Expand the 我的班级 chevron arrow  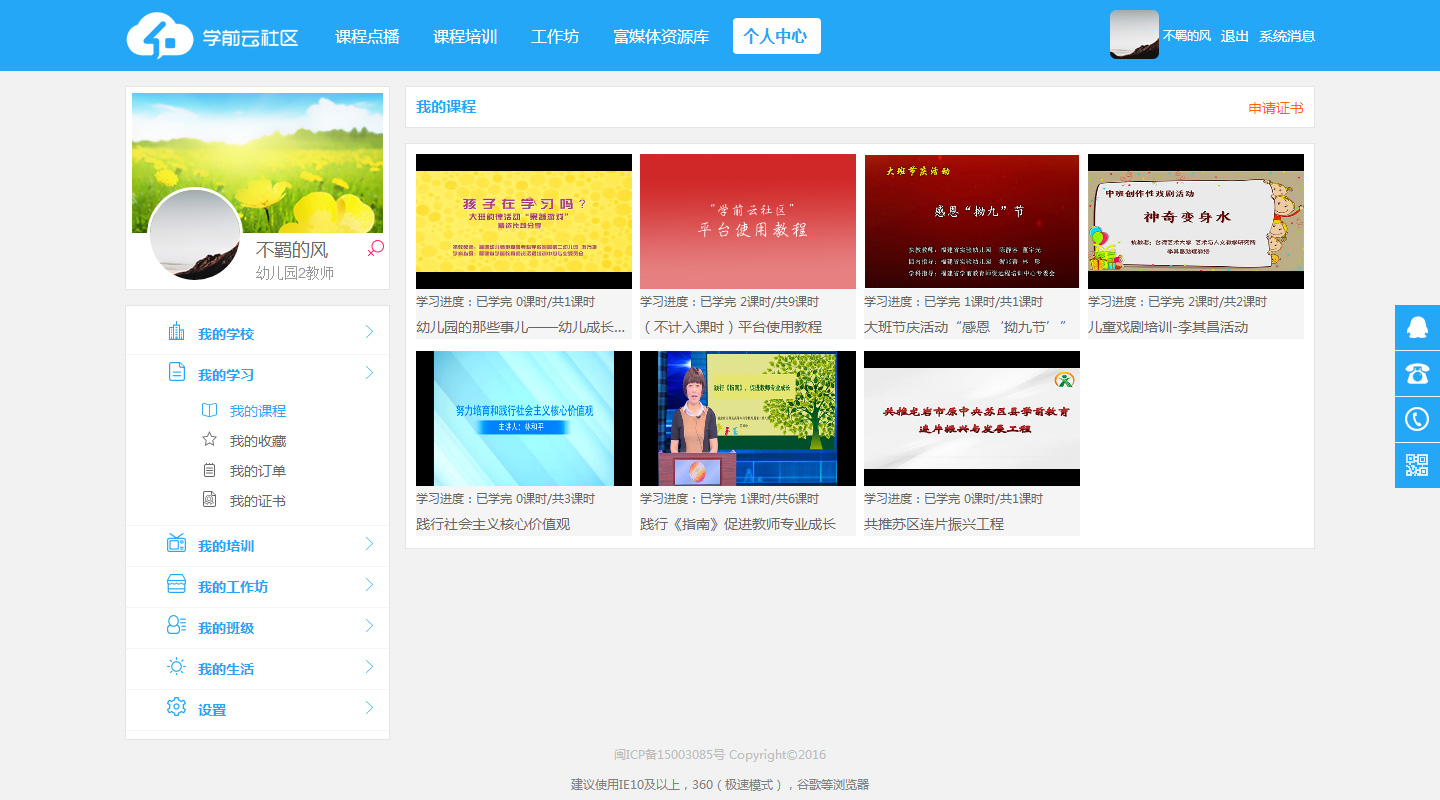click(x=369, y=627)
